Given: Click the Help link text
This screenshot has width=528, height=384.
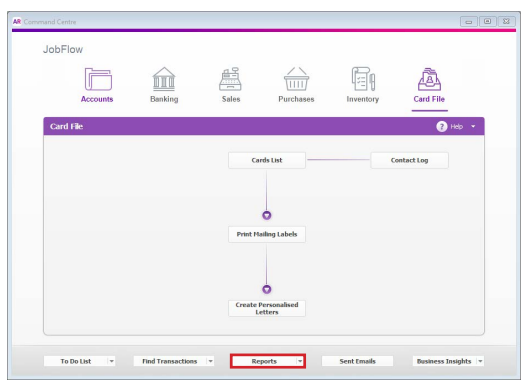Looking at the screenshot, I should click(457, 127).
